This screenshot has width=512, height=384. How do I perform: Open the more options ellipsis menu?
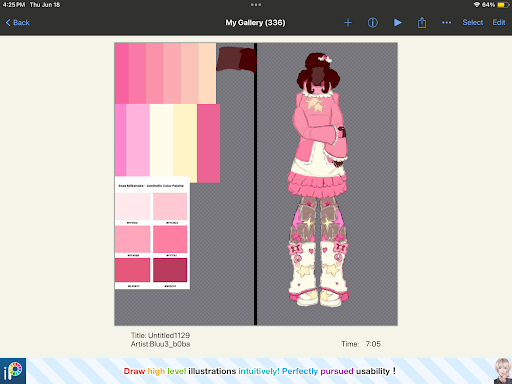pyautogui.click(x=446, y=23)
